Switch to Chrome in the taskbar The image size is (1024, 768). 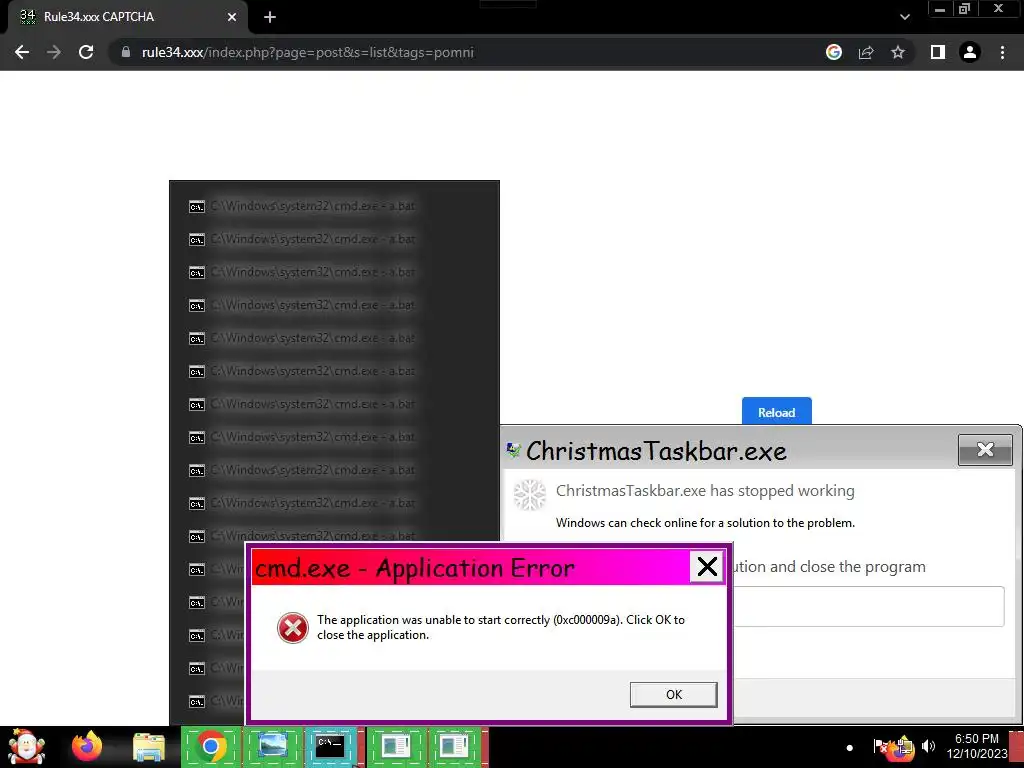pyautogui.click(x=210, y=746)
